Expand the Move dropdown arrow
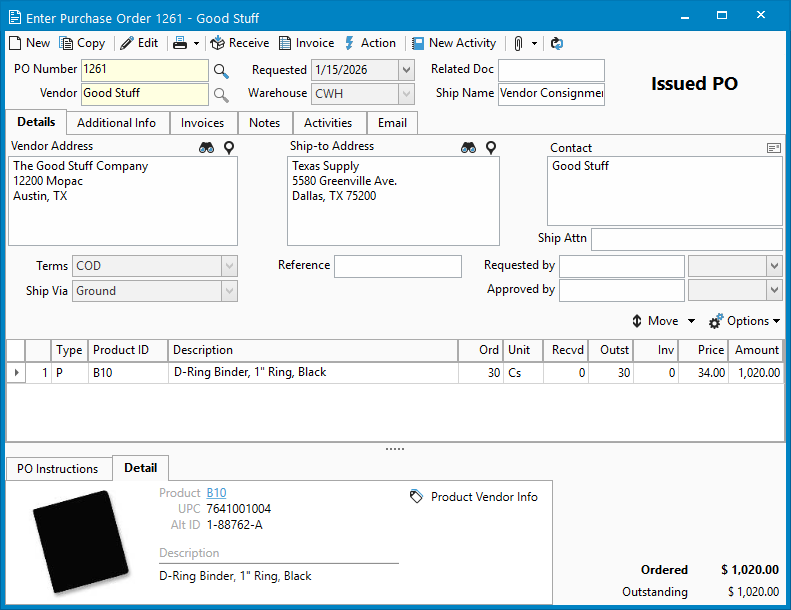The height and width of the screenshot is (610, 791). pyautogui.click(x=690, y=321)
